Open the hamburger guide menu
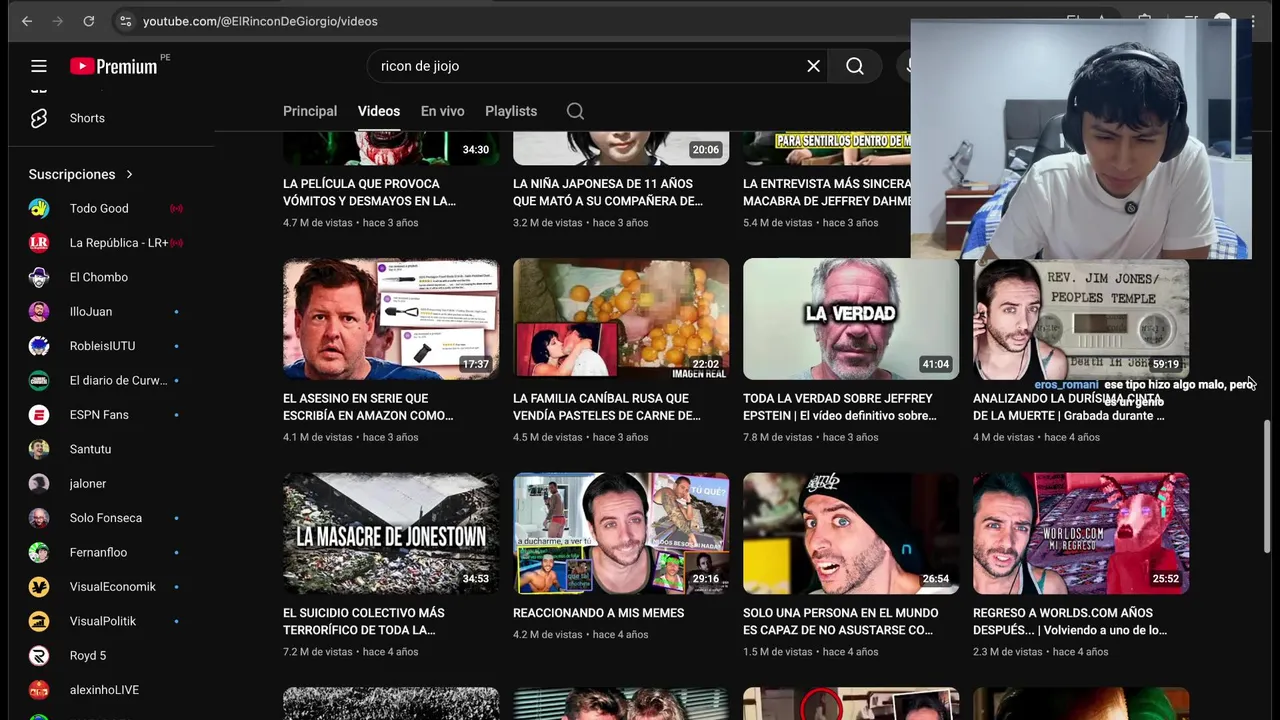1280x720 pixels. coord(39,66)
